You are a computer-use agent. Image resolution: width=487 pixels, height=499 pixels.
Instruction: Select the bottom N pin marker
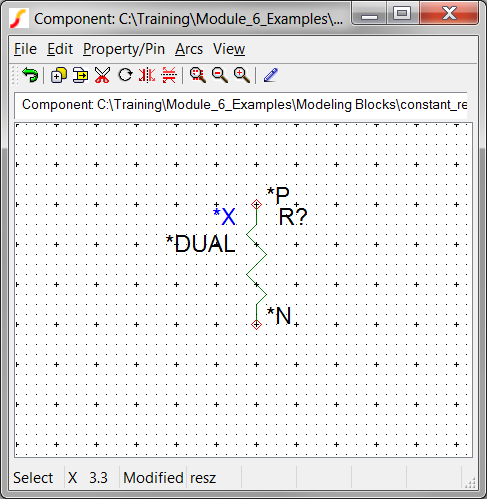click(256, 324)
